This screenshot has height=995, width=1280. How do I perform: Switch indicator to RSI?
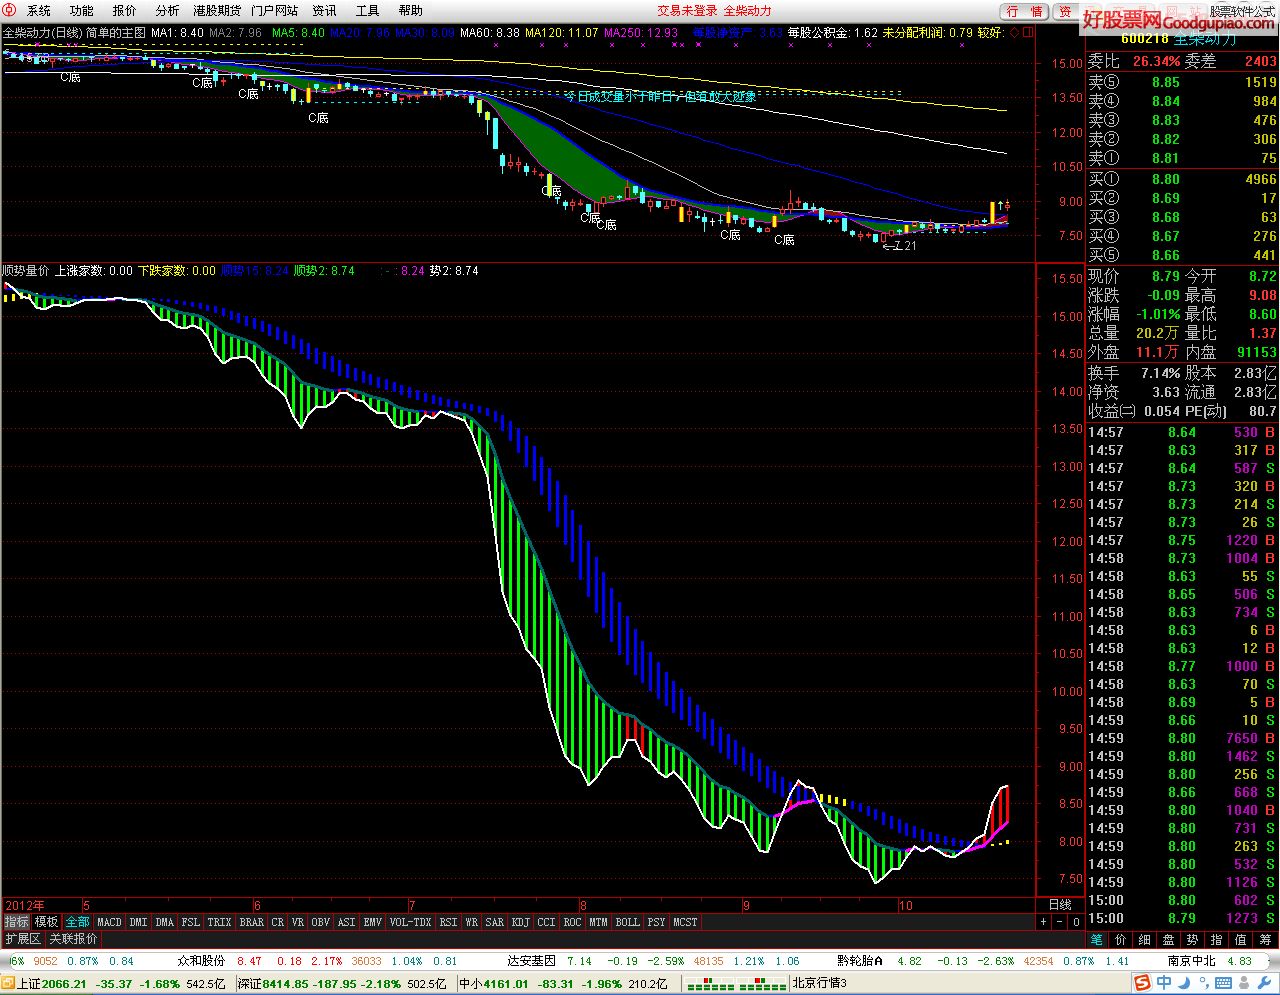[449, 922]
